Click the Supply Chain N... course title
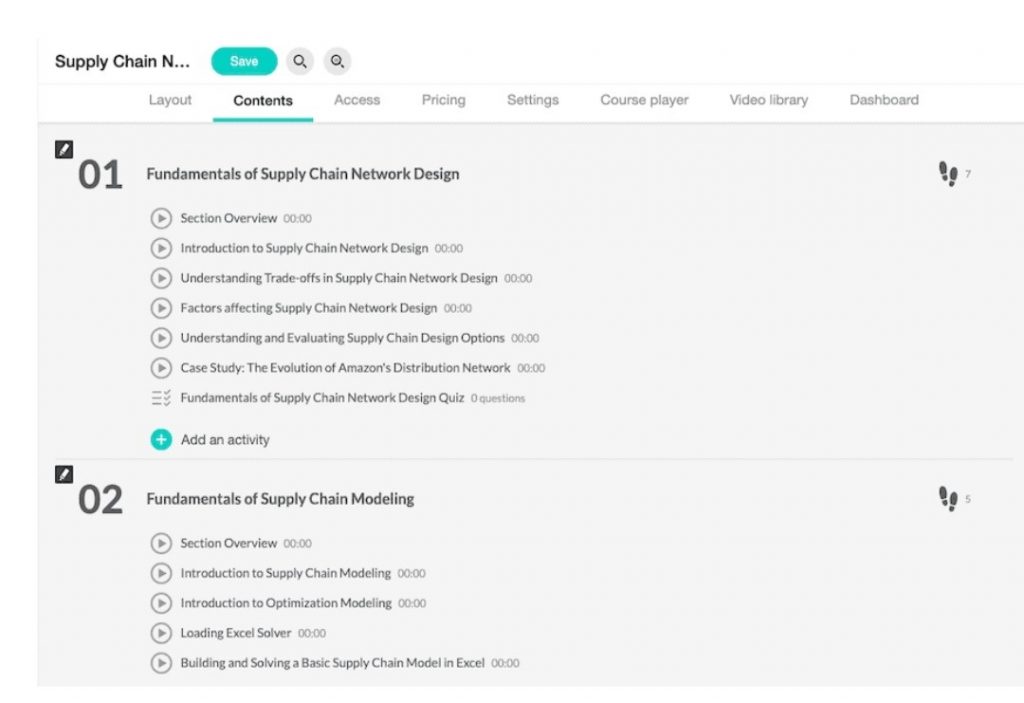 tap(122, 62)
